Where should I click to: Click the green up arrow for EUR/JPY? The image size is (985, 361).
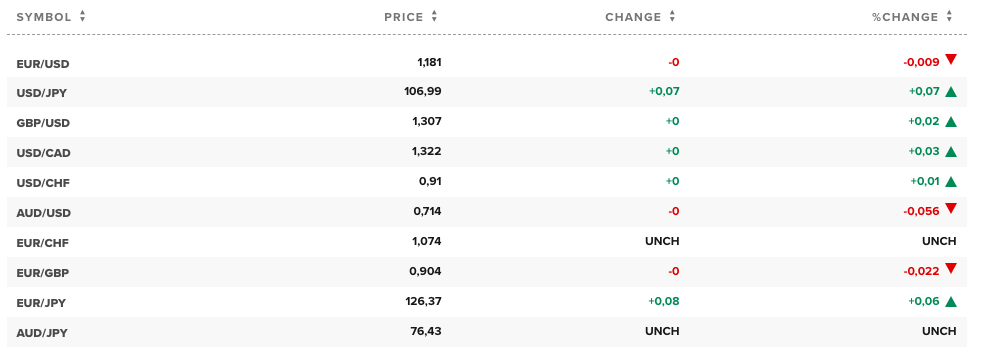(x=950, y=301)
